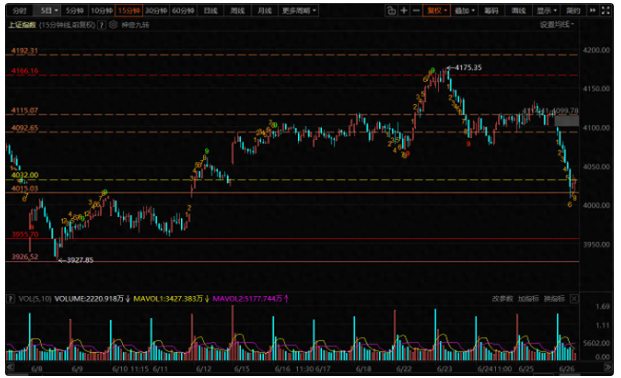The height and width of the screenshot is (378, 621).
Task: Click the minus zoom-out icon
Action: (416, 11)
